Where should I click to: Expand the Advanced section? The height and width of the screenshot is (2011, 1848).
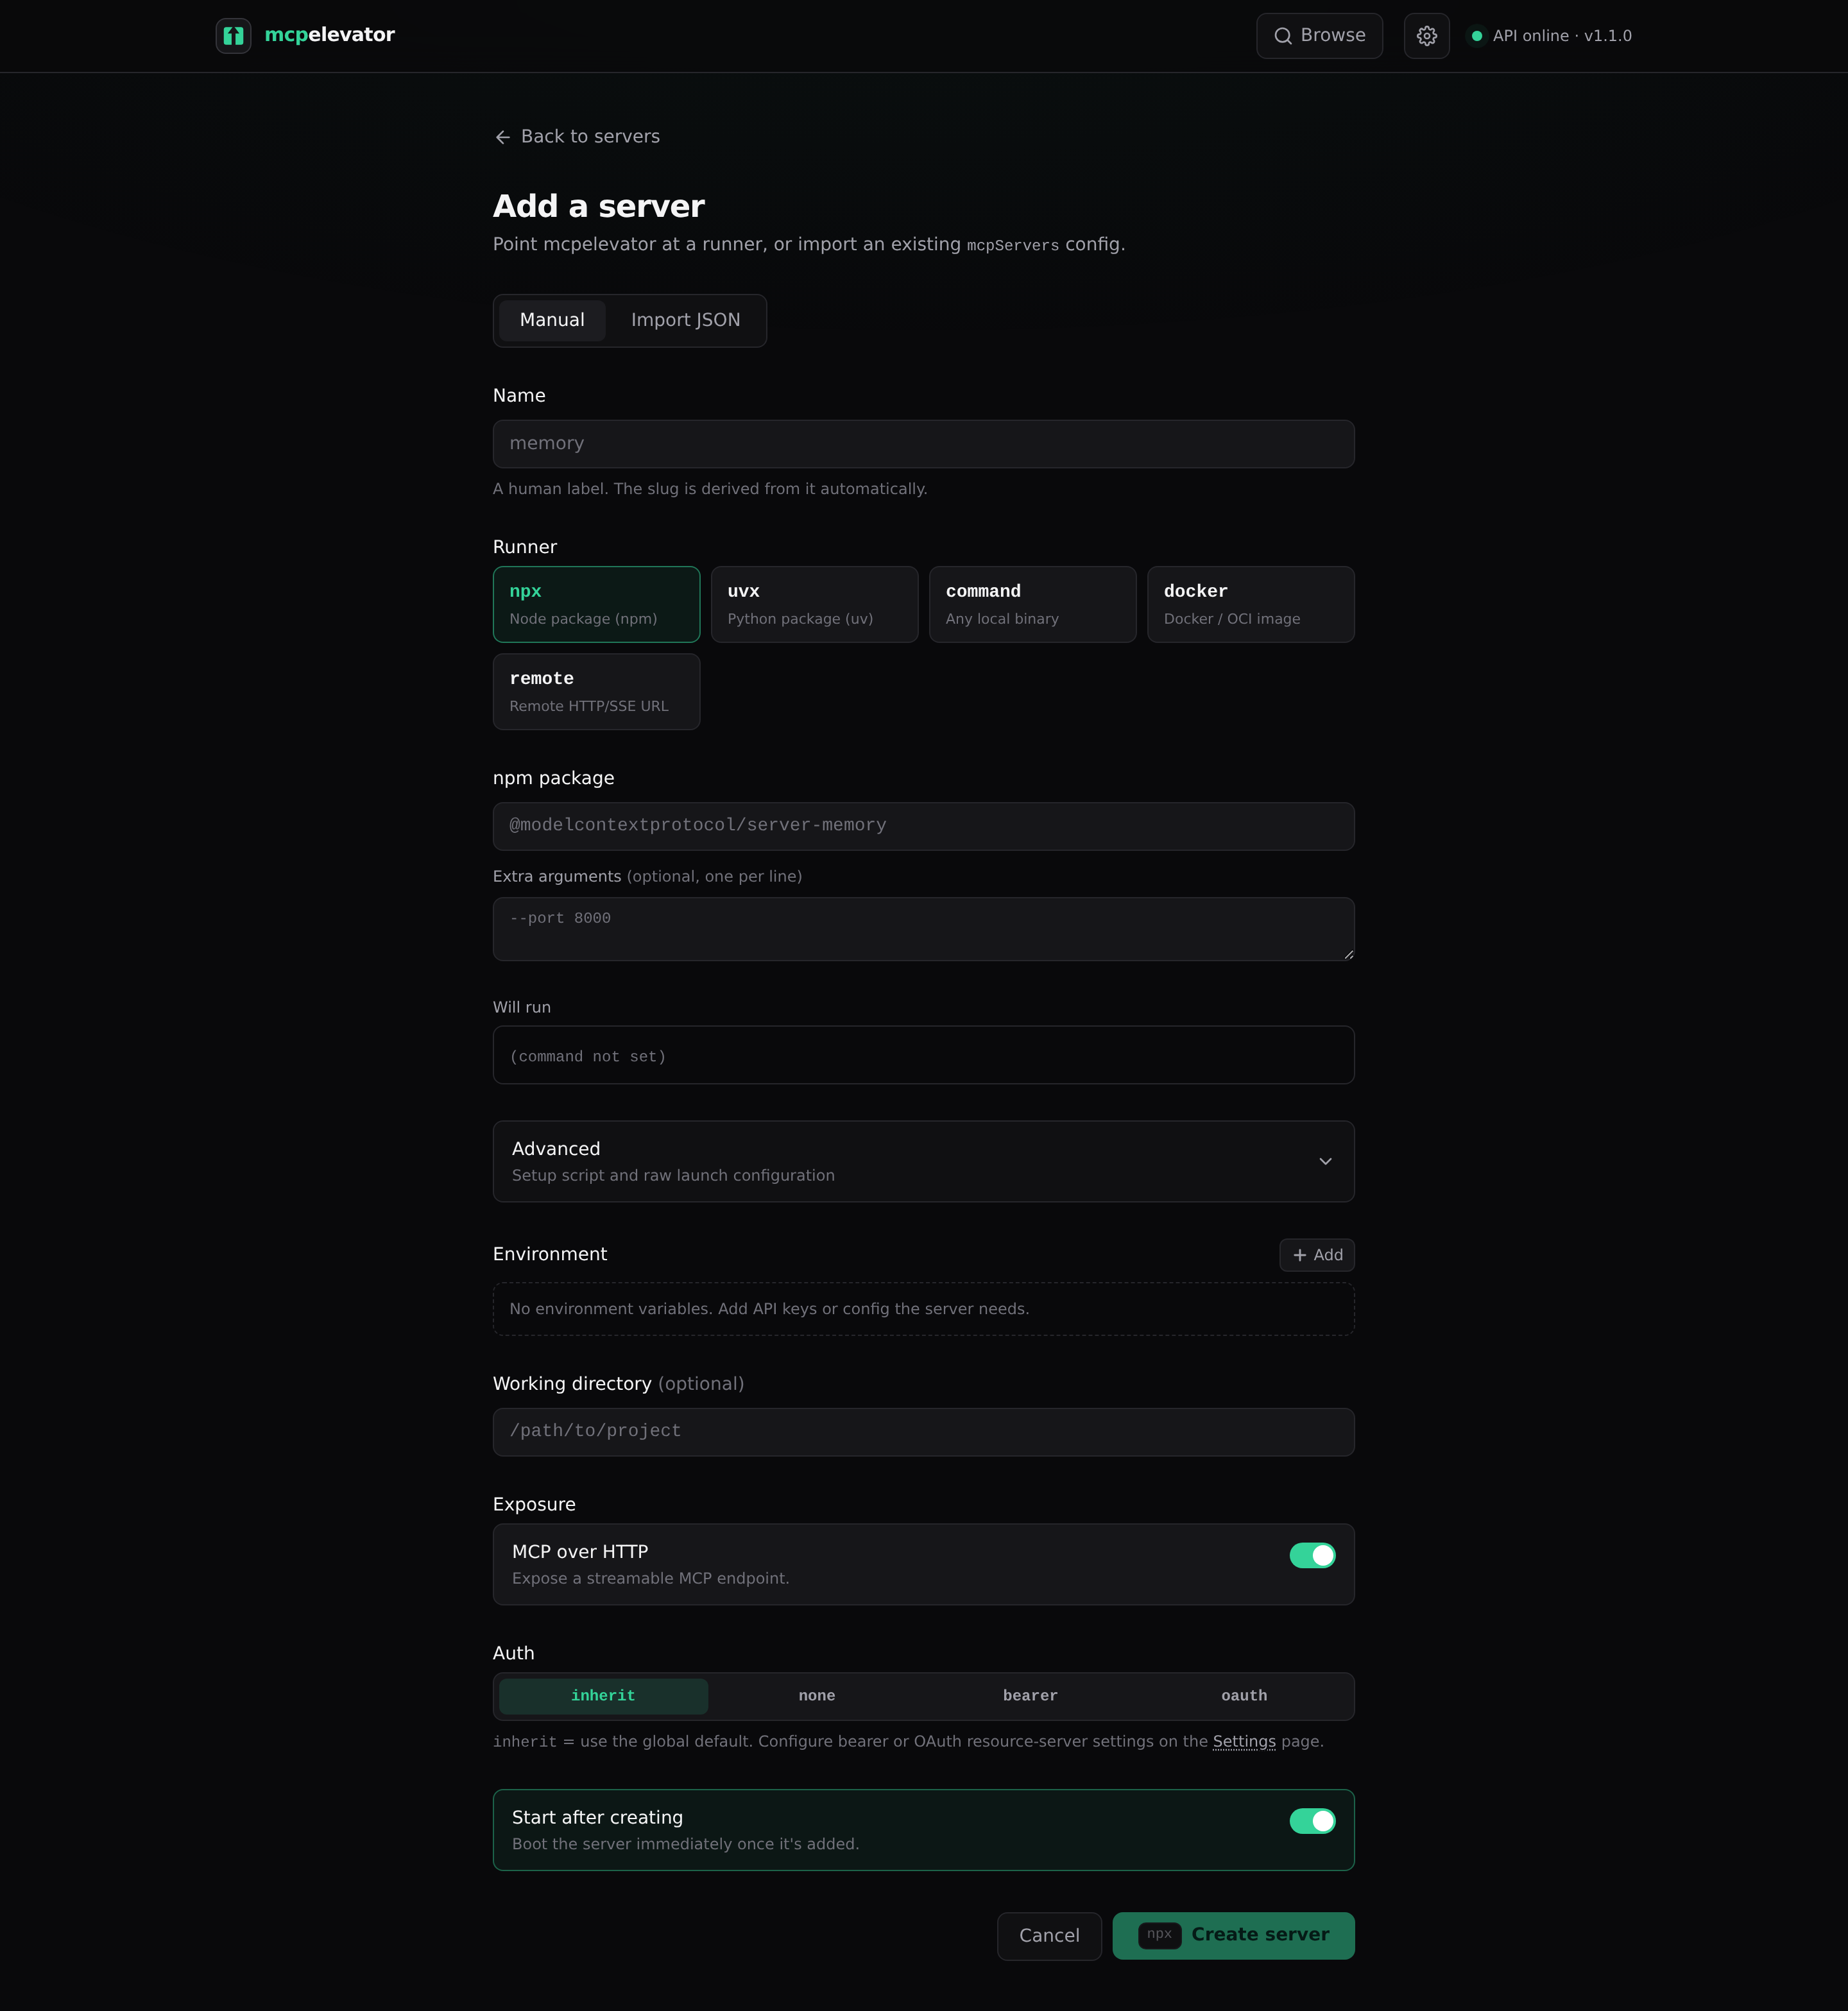[x=923, y=1161]
